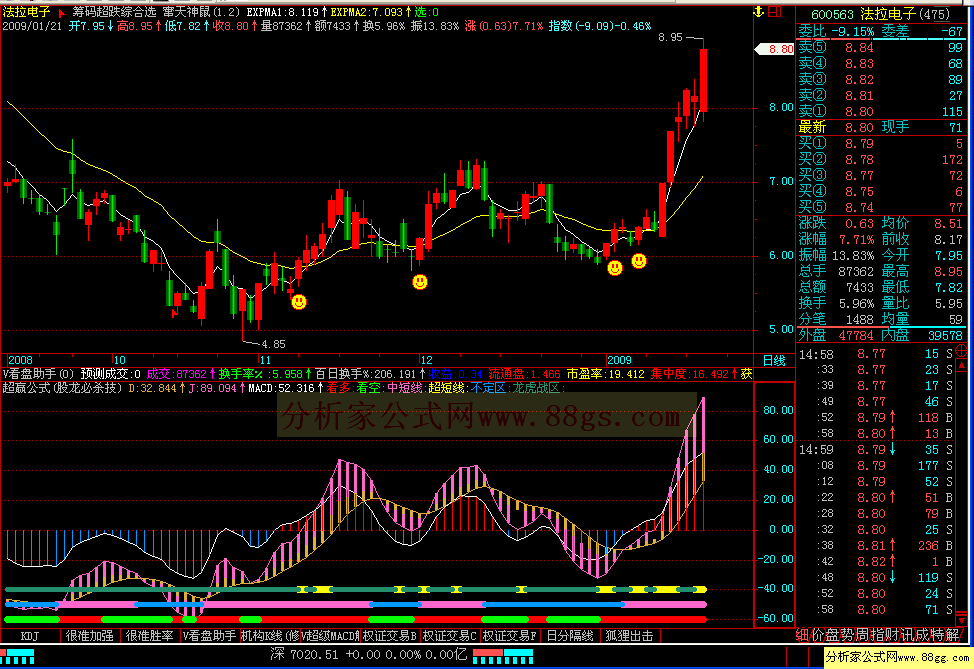Switch to the 指 tab in right panel
Screen dimensions: 974x669
point(878,635)
